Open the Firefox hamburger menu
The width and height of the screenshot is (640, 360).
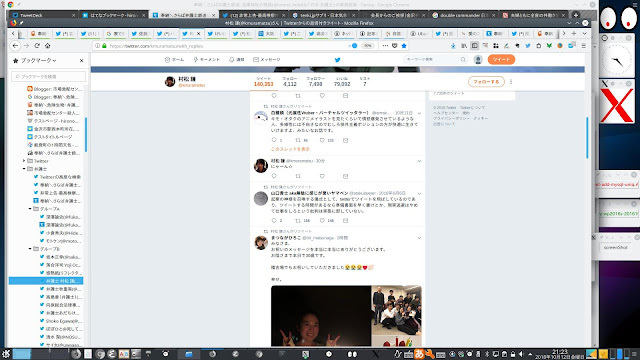point(584,46)
